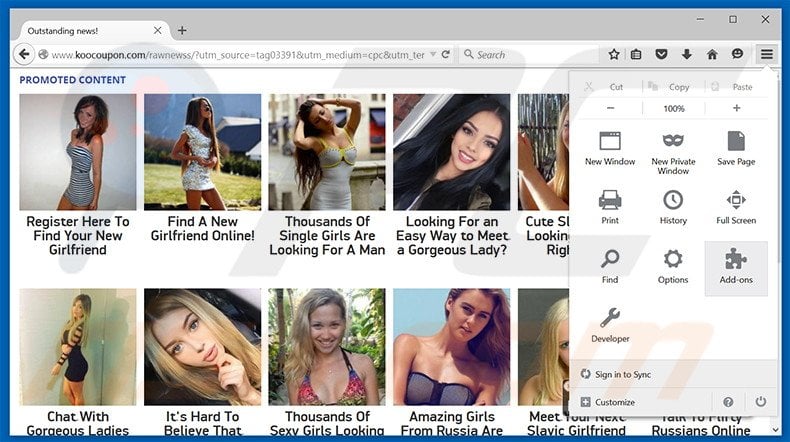The width and height of the screenshot is (790, 442).
Task: Print the current page
Action: point(610,209)
